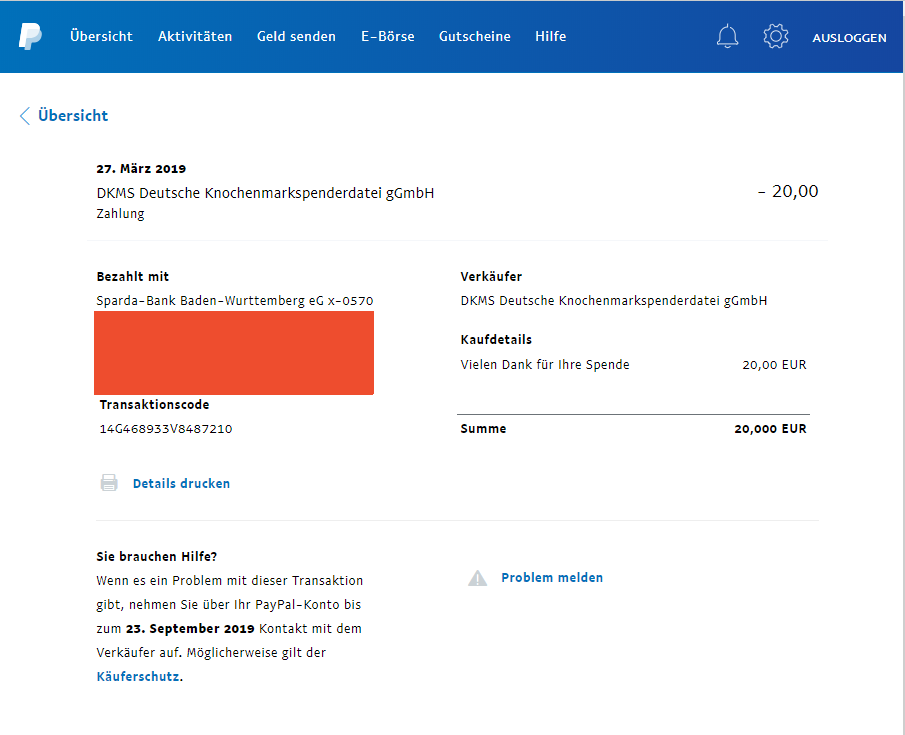The height and width of the screenshot is (735, 905).
Task: Select the E-Börse menu item
Action: [388, 36]
